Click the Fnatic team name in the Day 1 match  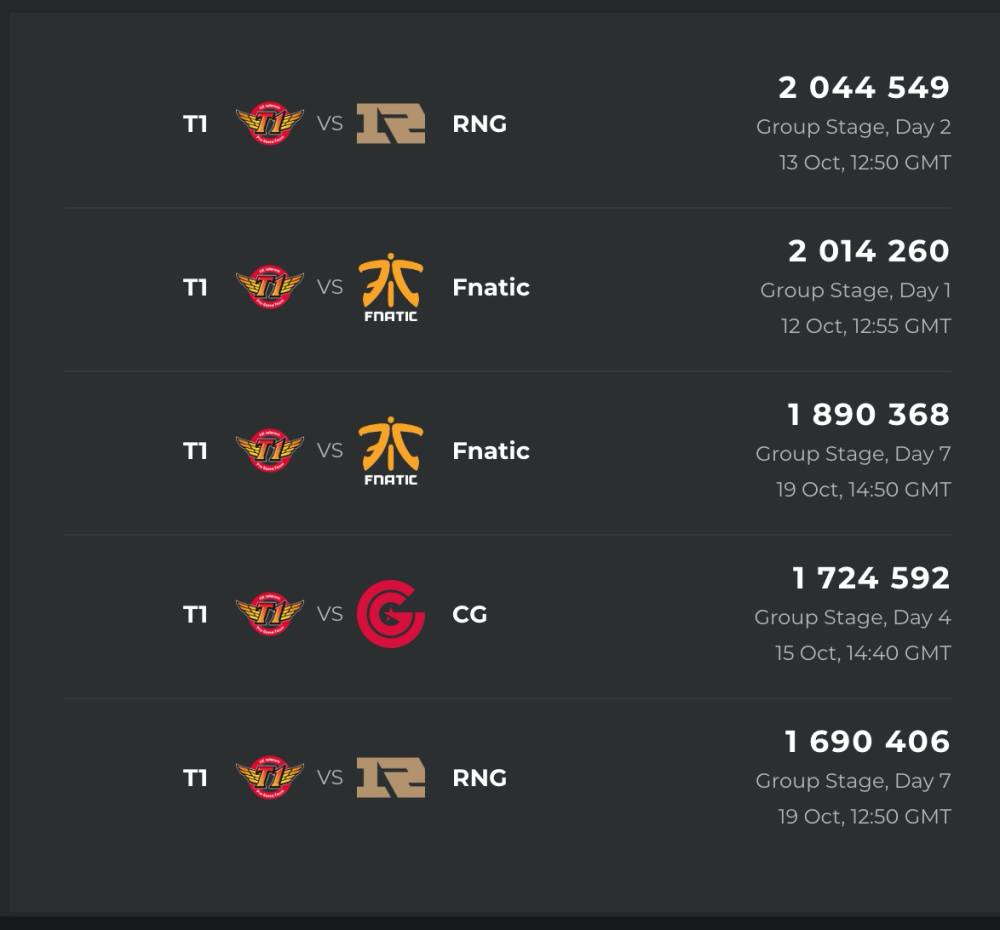click(491, 287)
